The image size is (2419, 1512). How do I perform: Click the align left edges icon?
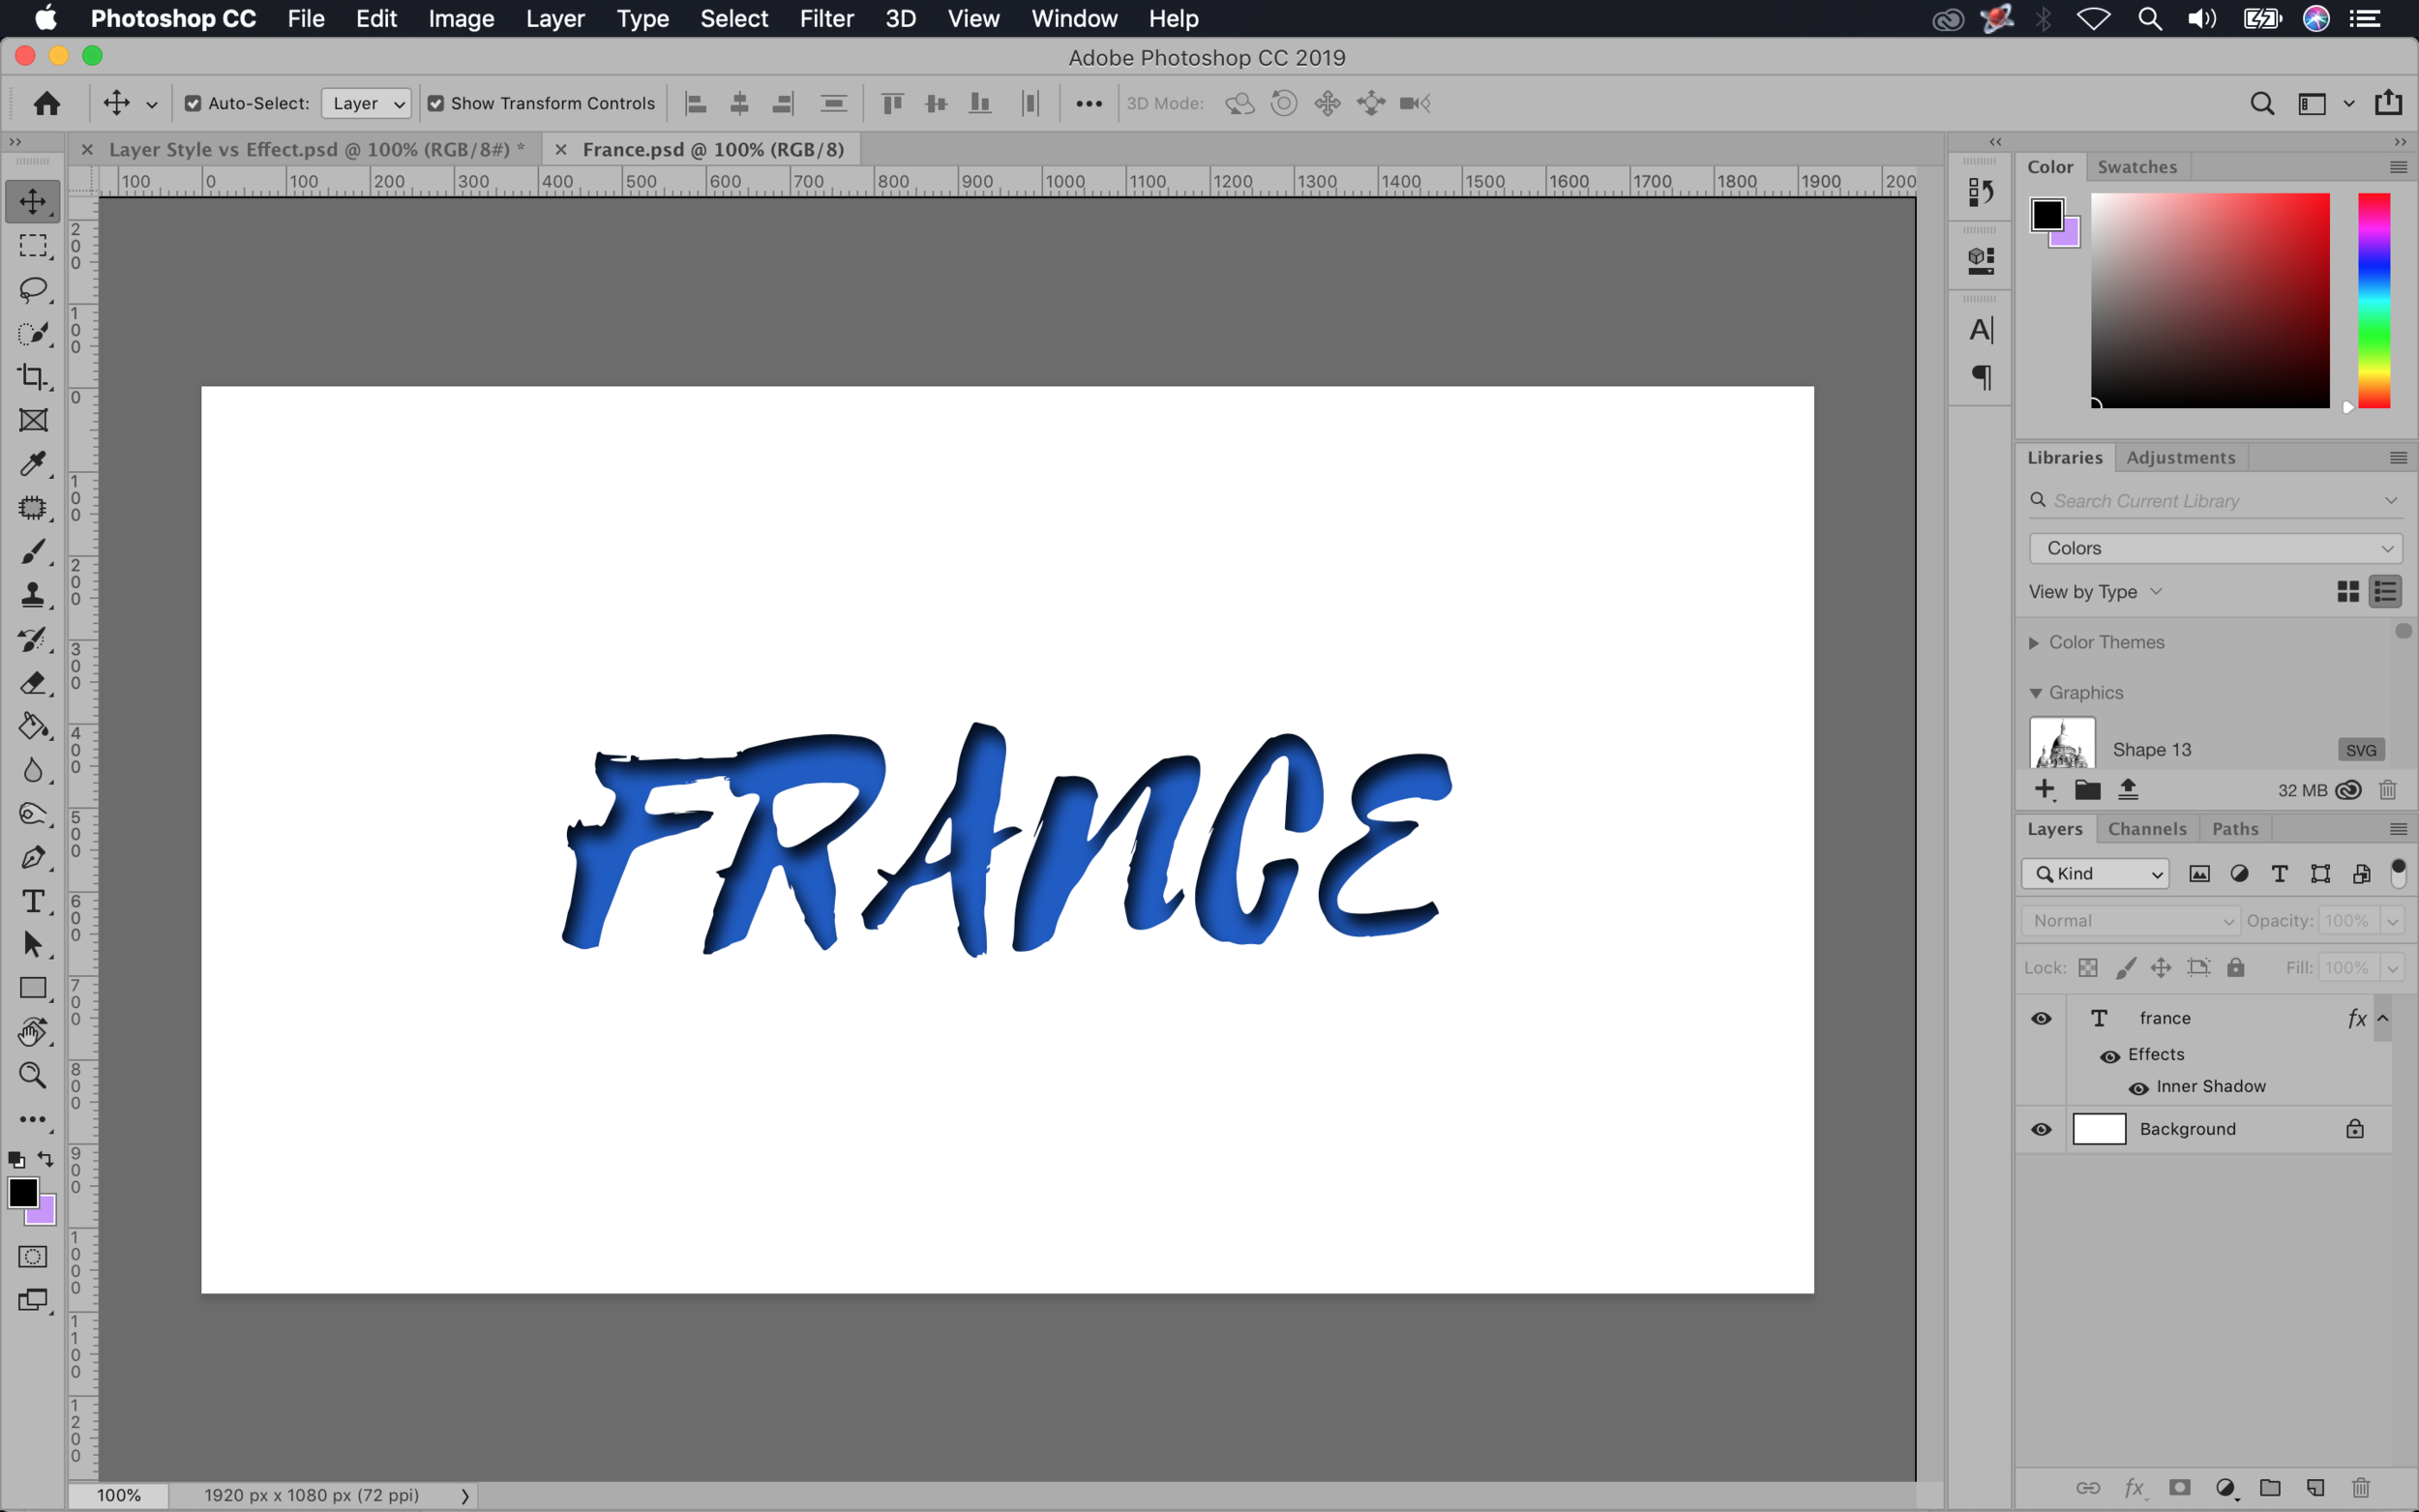pos(696,103)
